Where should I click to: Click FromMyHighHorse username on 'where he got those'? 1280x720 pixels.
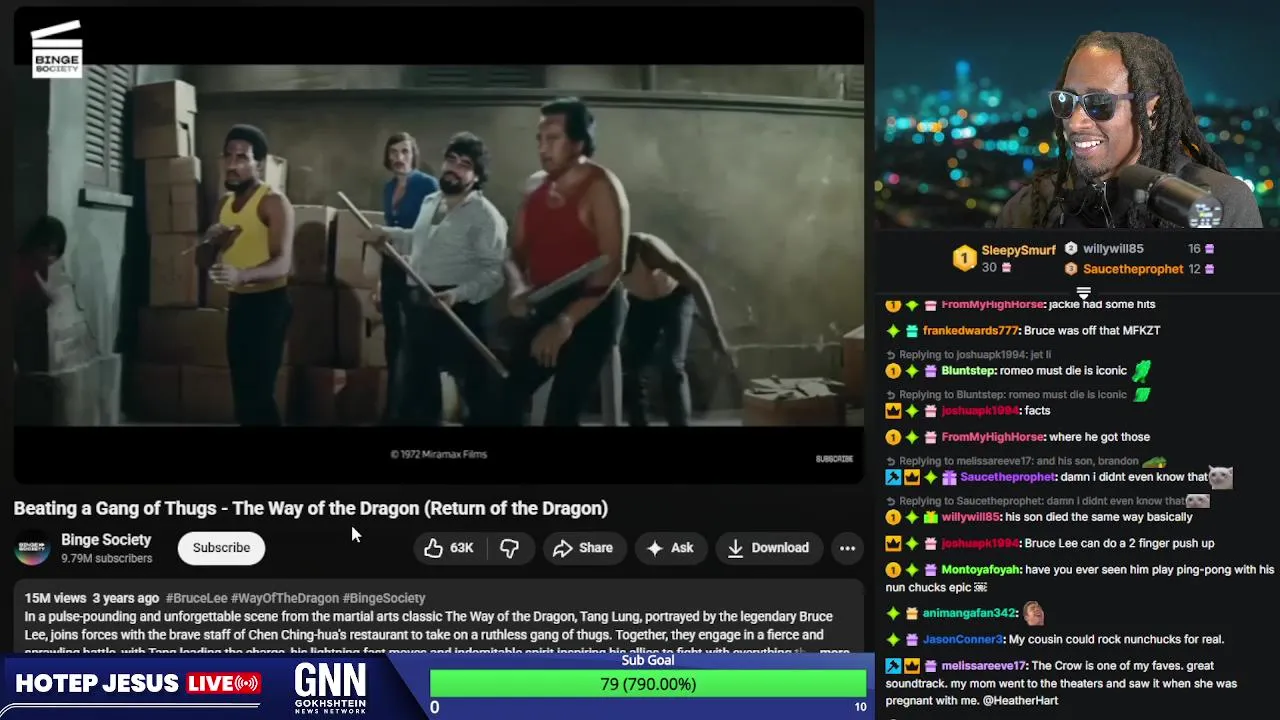992,437
